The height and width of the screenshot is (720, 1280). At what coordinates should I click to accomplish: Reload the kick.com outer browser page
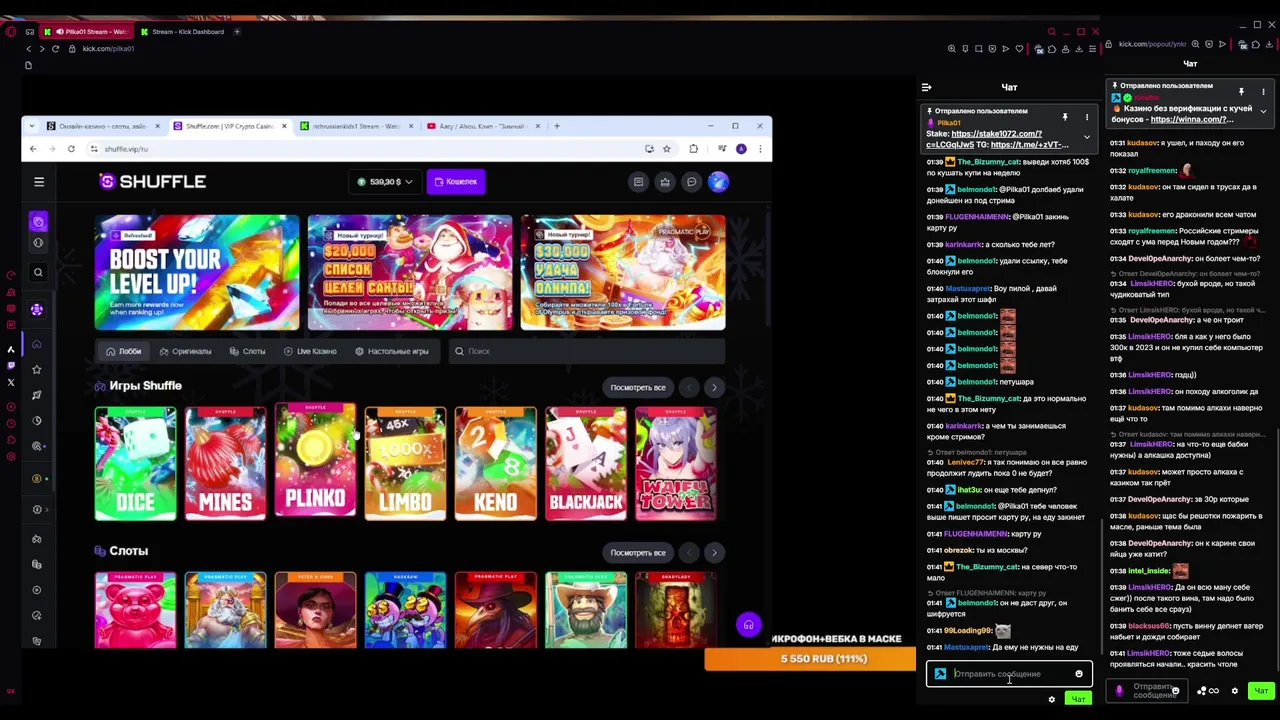tap(55, 48)
